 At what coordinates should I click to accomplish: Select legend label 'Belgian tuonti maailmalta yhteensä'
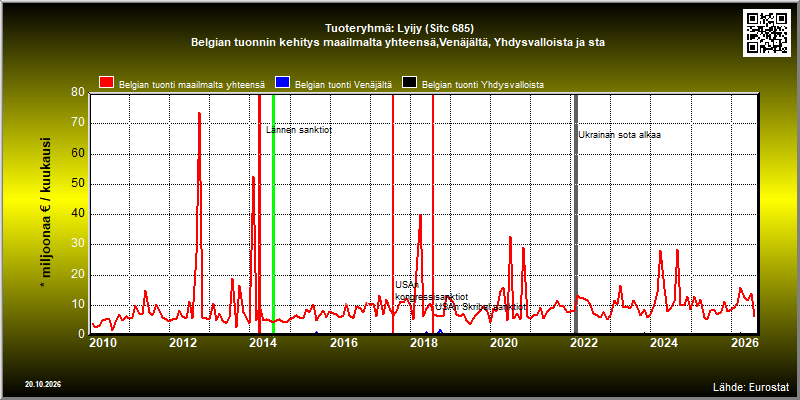192,85
